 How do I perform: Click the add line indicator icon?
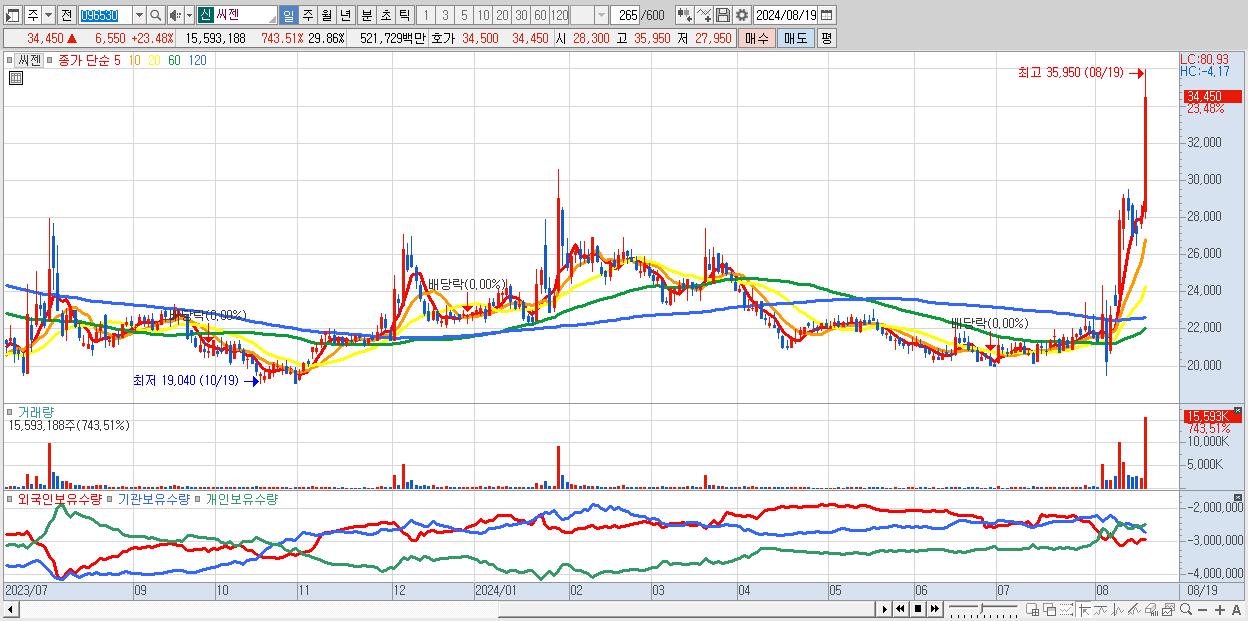coord(704,15)
